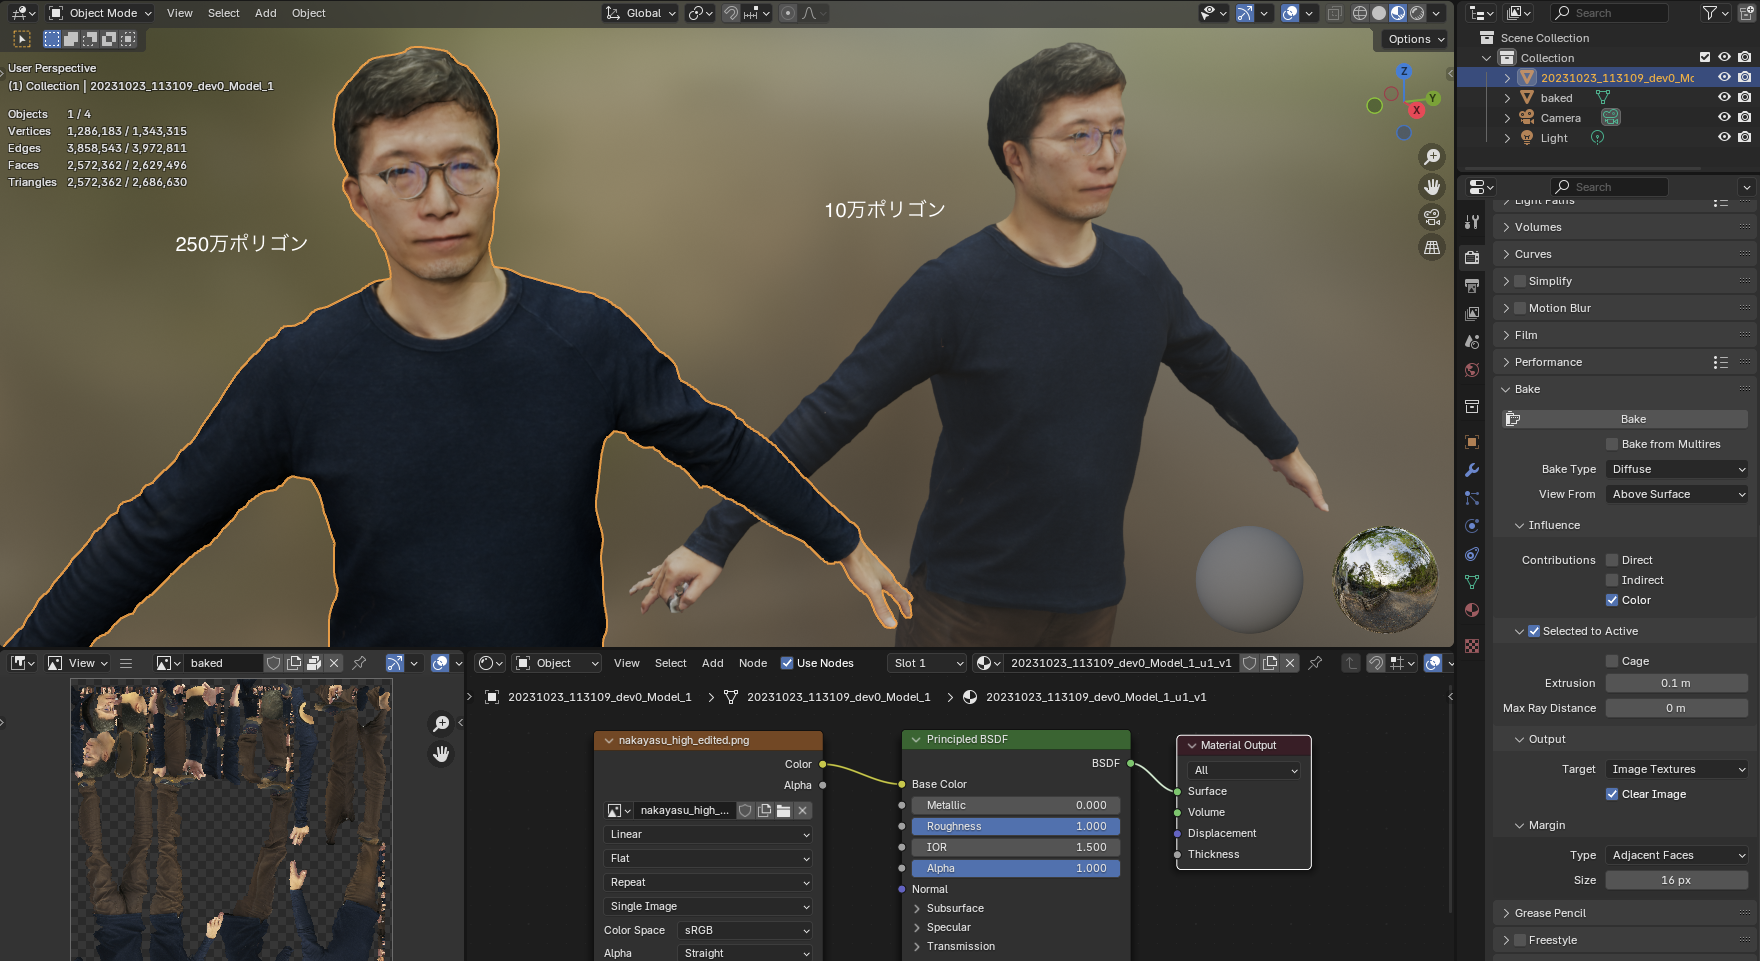Image resolution: width=1760 pixels, height=961 pixels.
Task: Open the Particles properties tab
Action: click(x=1472, y=498)
